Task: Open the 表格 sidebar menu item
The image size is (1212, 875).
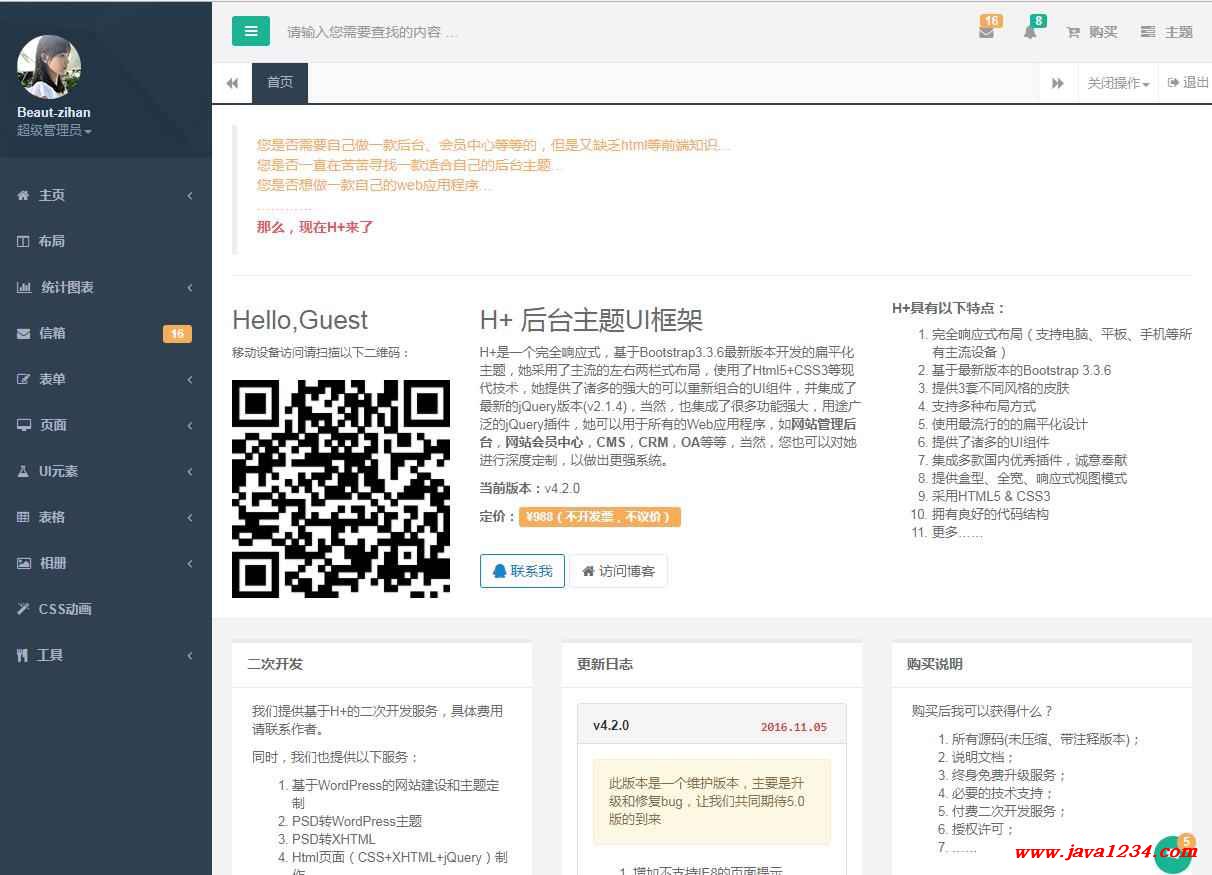Action: point(106,517)
